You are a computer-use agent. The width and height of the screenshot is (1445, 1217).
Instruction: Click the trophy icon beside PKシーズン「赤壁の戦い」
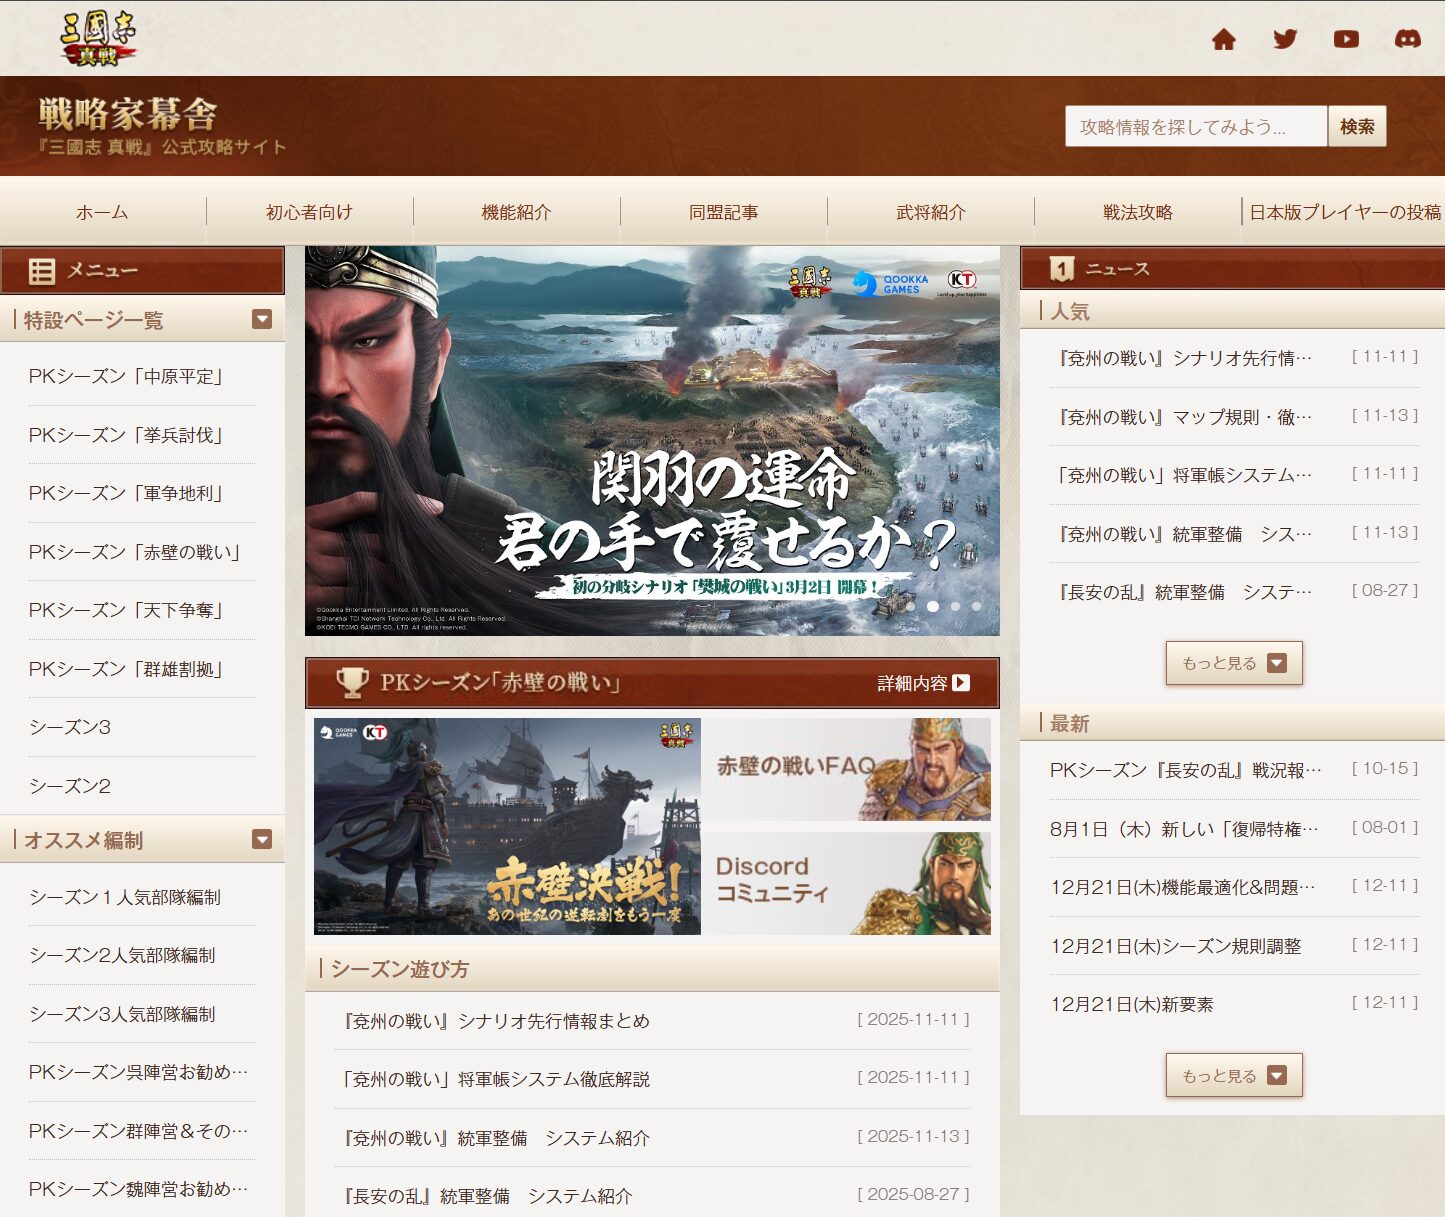(352, 683)
